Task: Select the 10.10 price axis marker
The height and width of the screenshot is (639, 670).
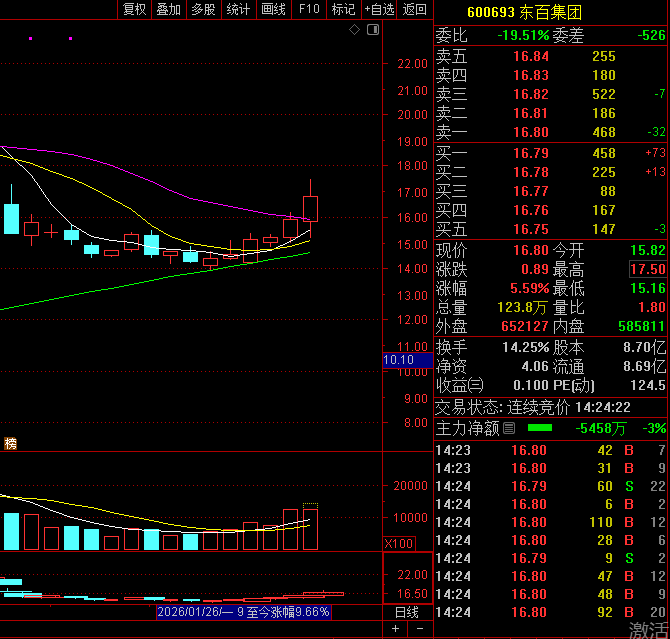Action: [408, 360]
